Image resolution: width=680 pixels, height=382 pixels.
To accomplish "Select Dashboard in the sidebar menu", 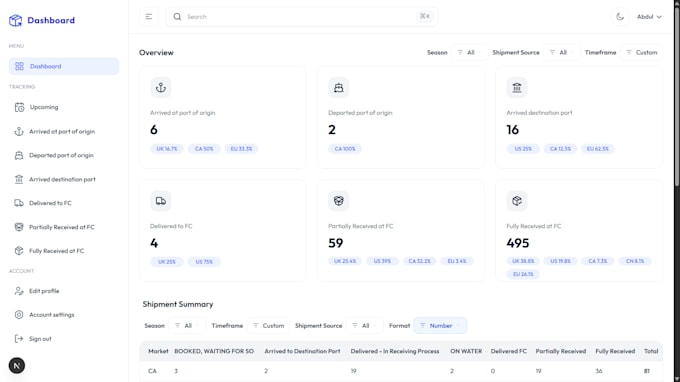I will [x=64, y=66].
